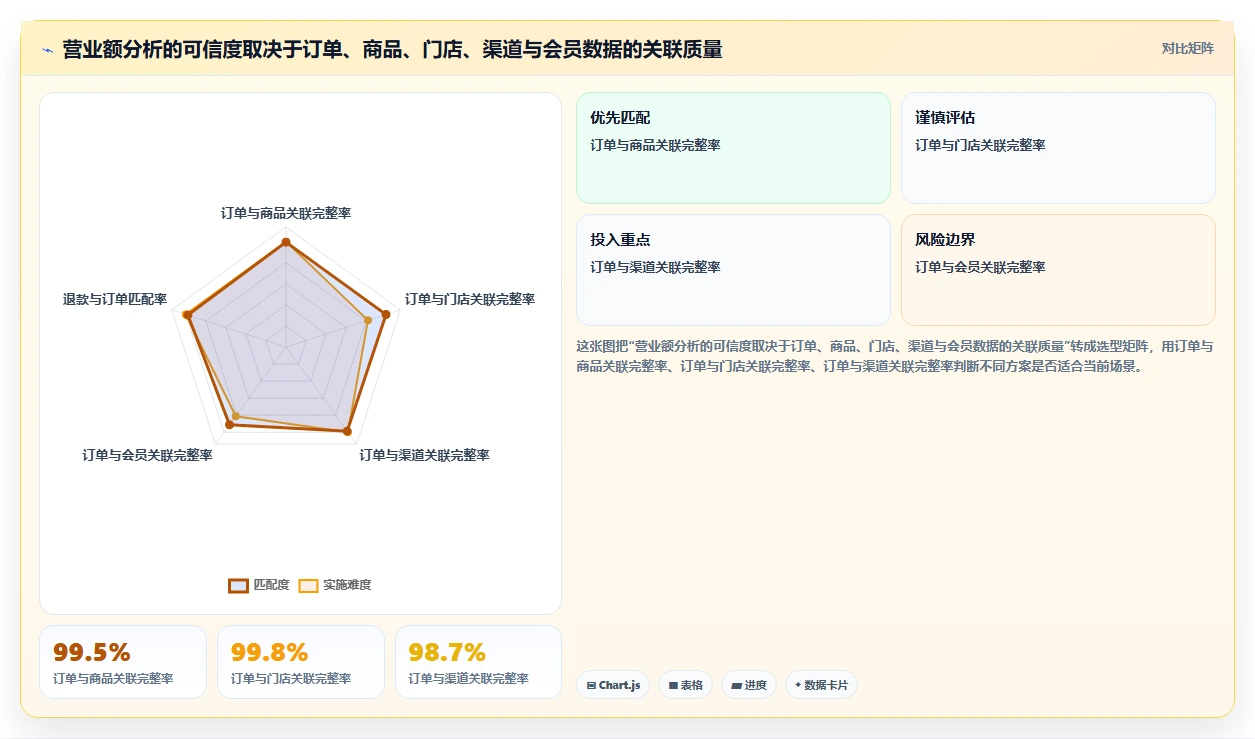Click the 表格 tag
This screenshot has height=739, width=1255.
click(685, 685)
